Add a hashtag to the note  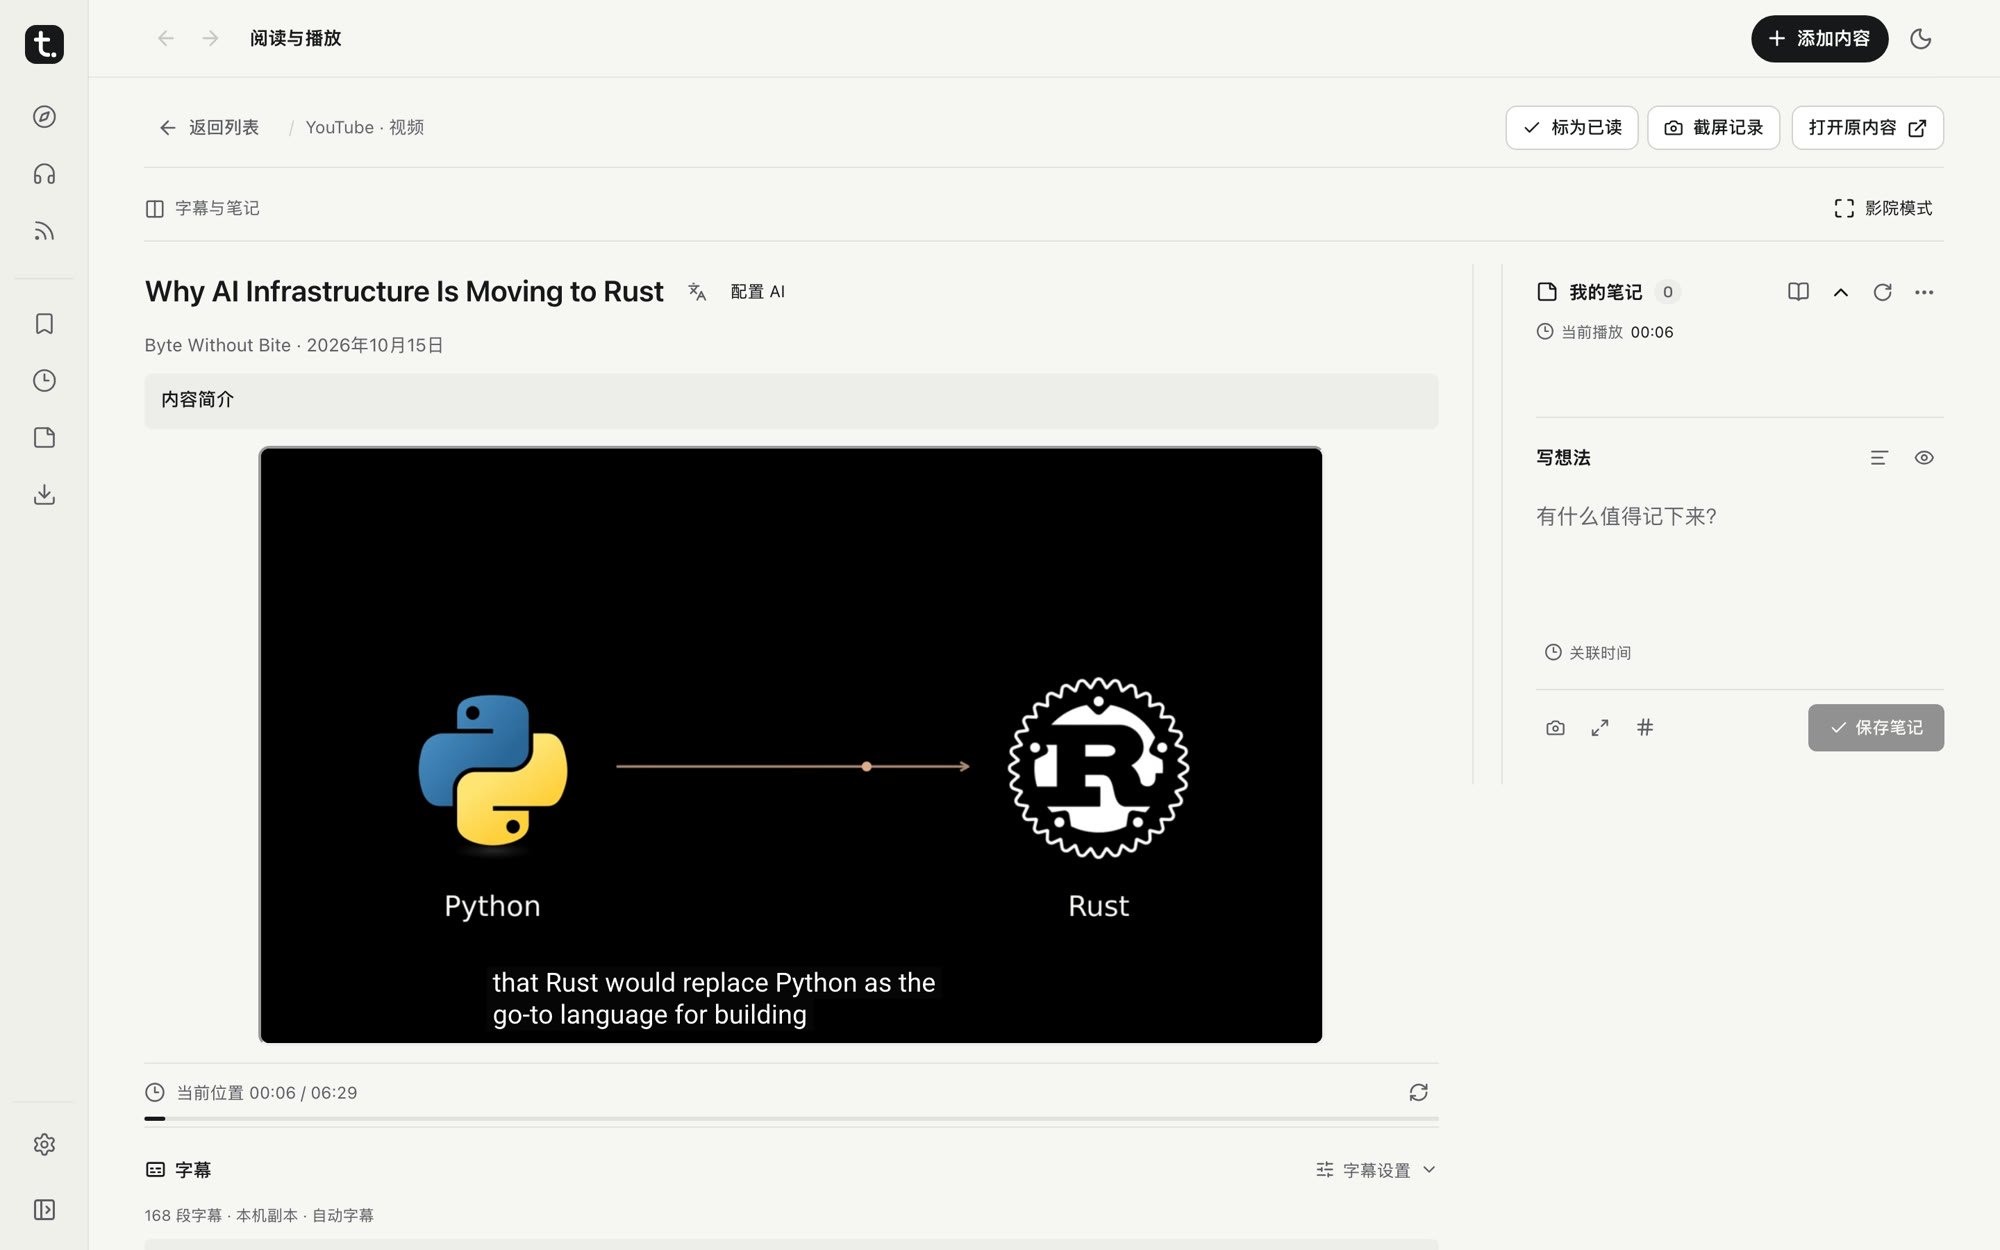click(x=1645, y=728)
